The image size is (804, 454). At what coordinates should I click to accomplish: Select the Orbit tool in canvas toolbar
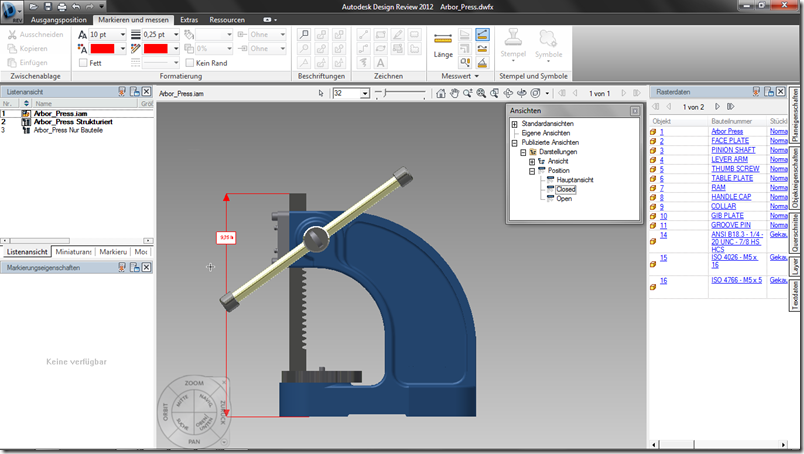click(x=508, y=93)
